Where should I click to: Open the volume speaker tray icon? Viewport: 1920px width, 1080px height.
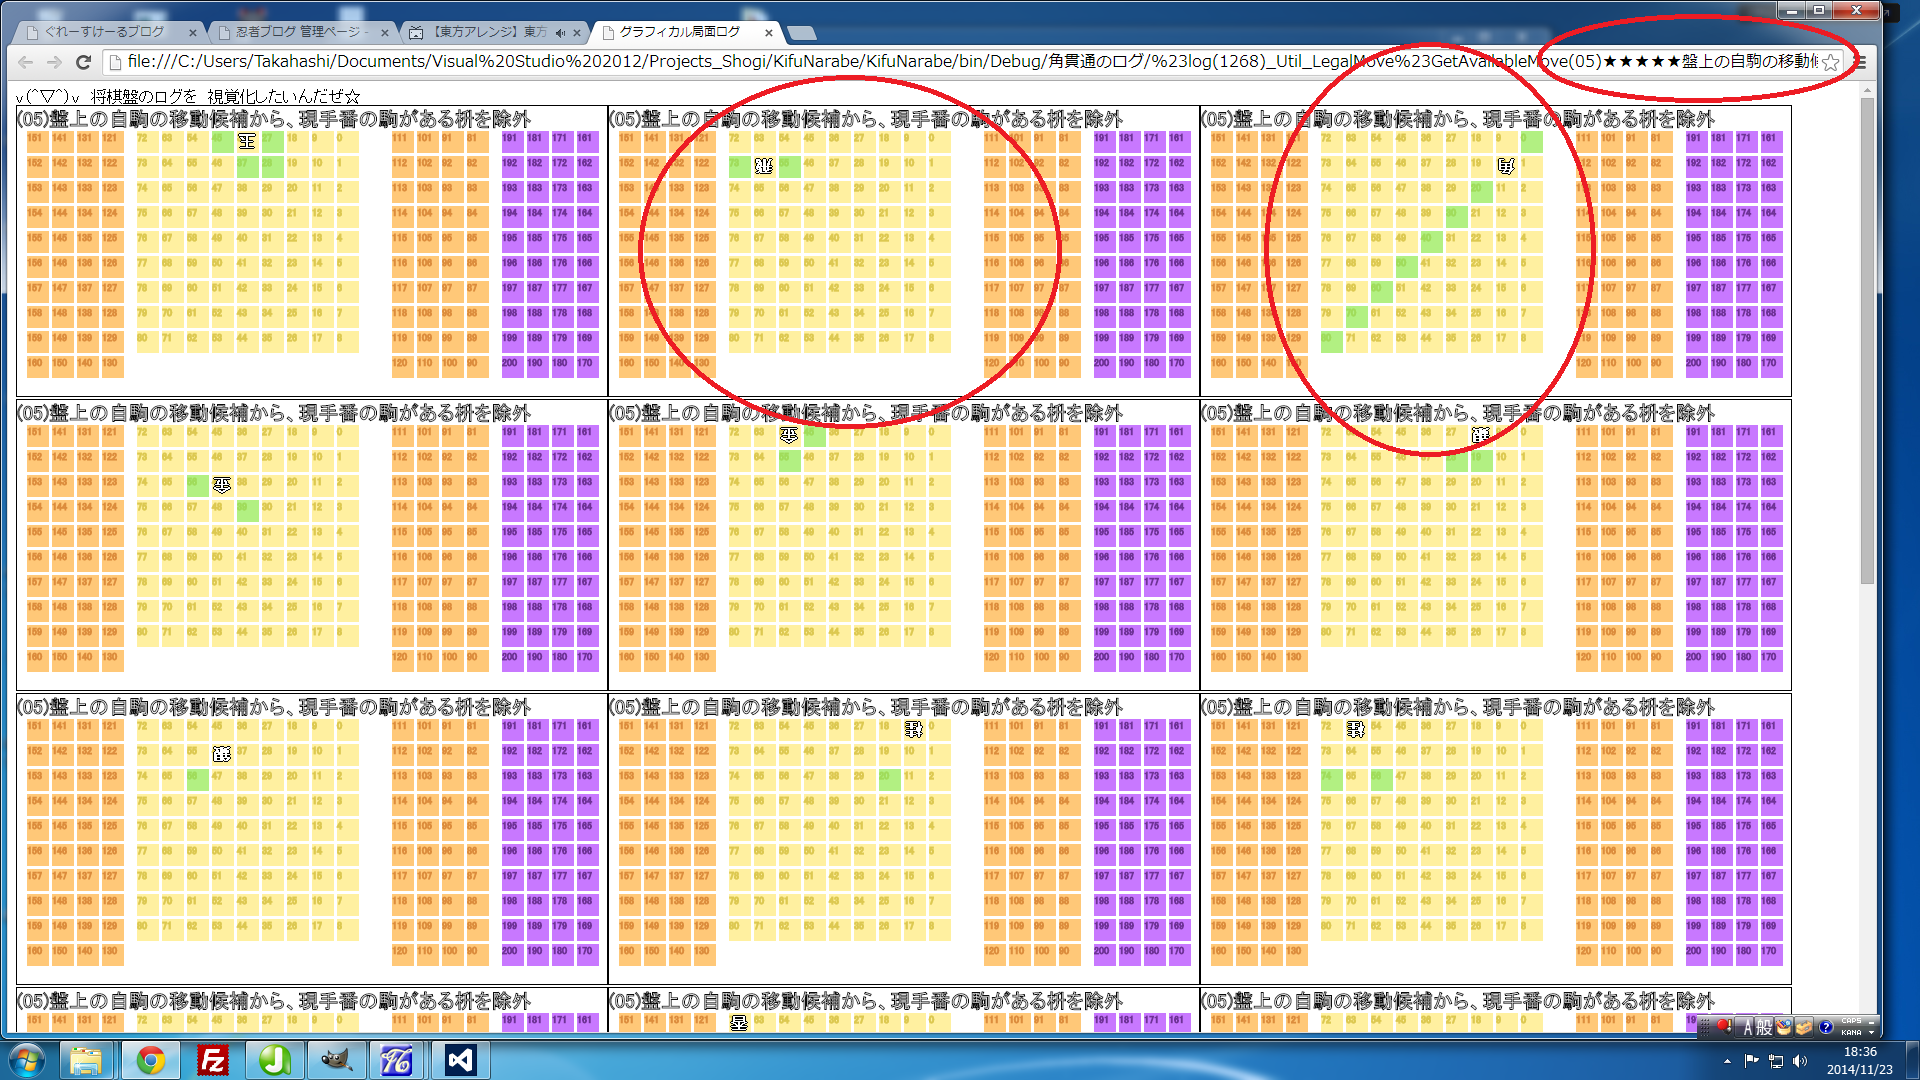pyautogui.click(x=1800, y=1061)
